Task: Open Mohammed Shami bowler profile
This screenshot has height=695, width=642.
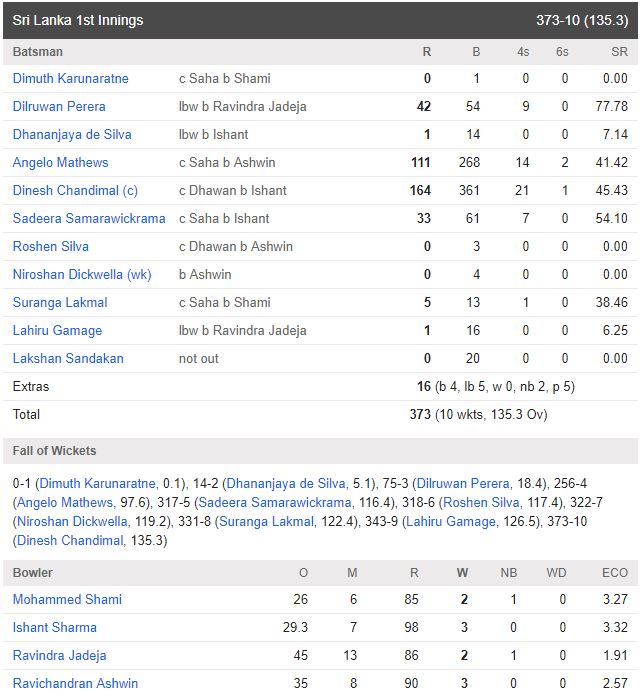Action: click(x=67, y=599)
